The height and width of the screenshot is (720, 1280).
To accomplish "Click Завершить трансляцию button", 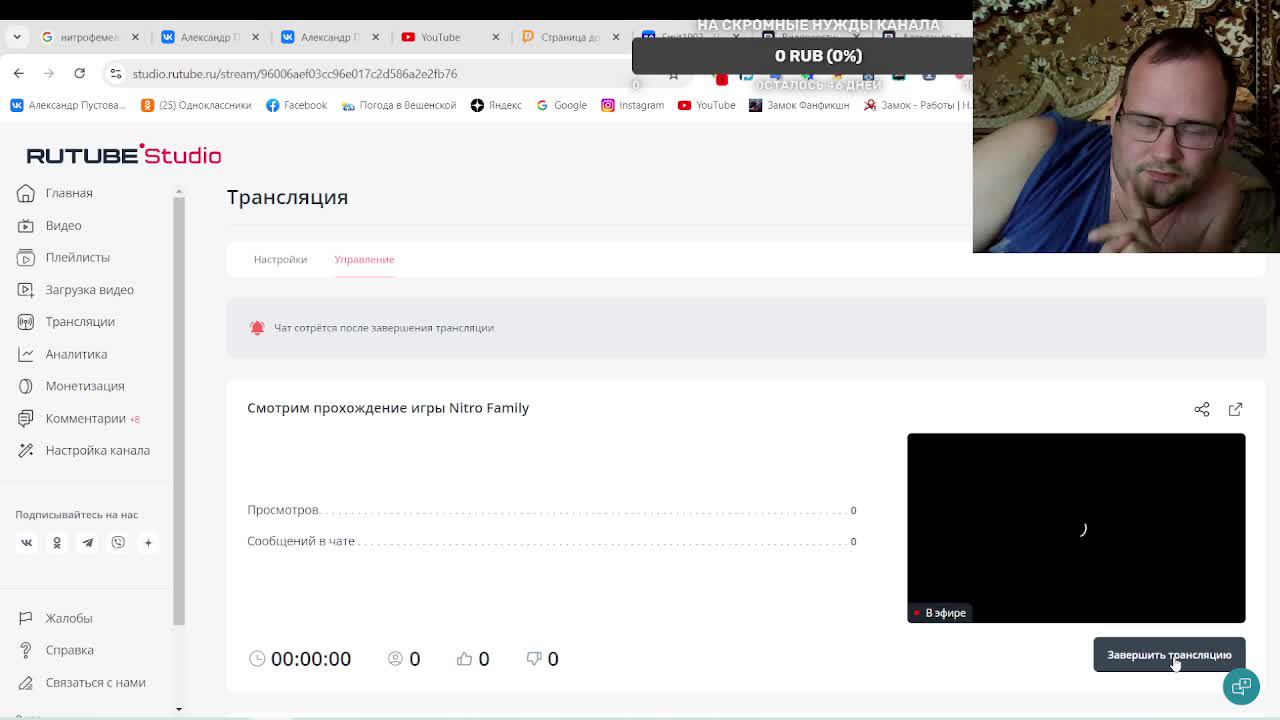I will pyautogui.click(x=1169, y=655).
